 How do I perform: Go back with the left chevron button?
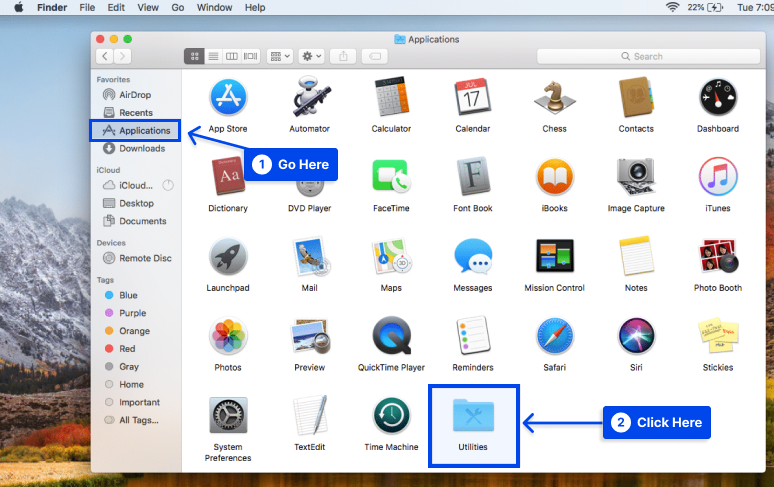tap(105, 56)
